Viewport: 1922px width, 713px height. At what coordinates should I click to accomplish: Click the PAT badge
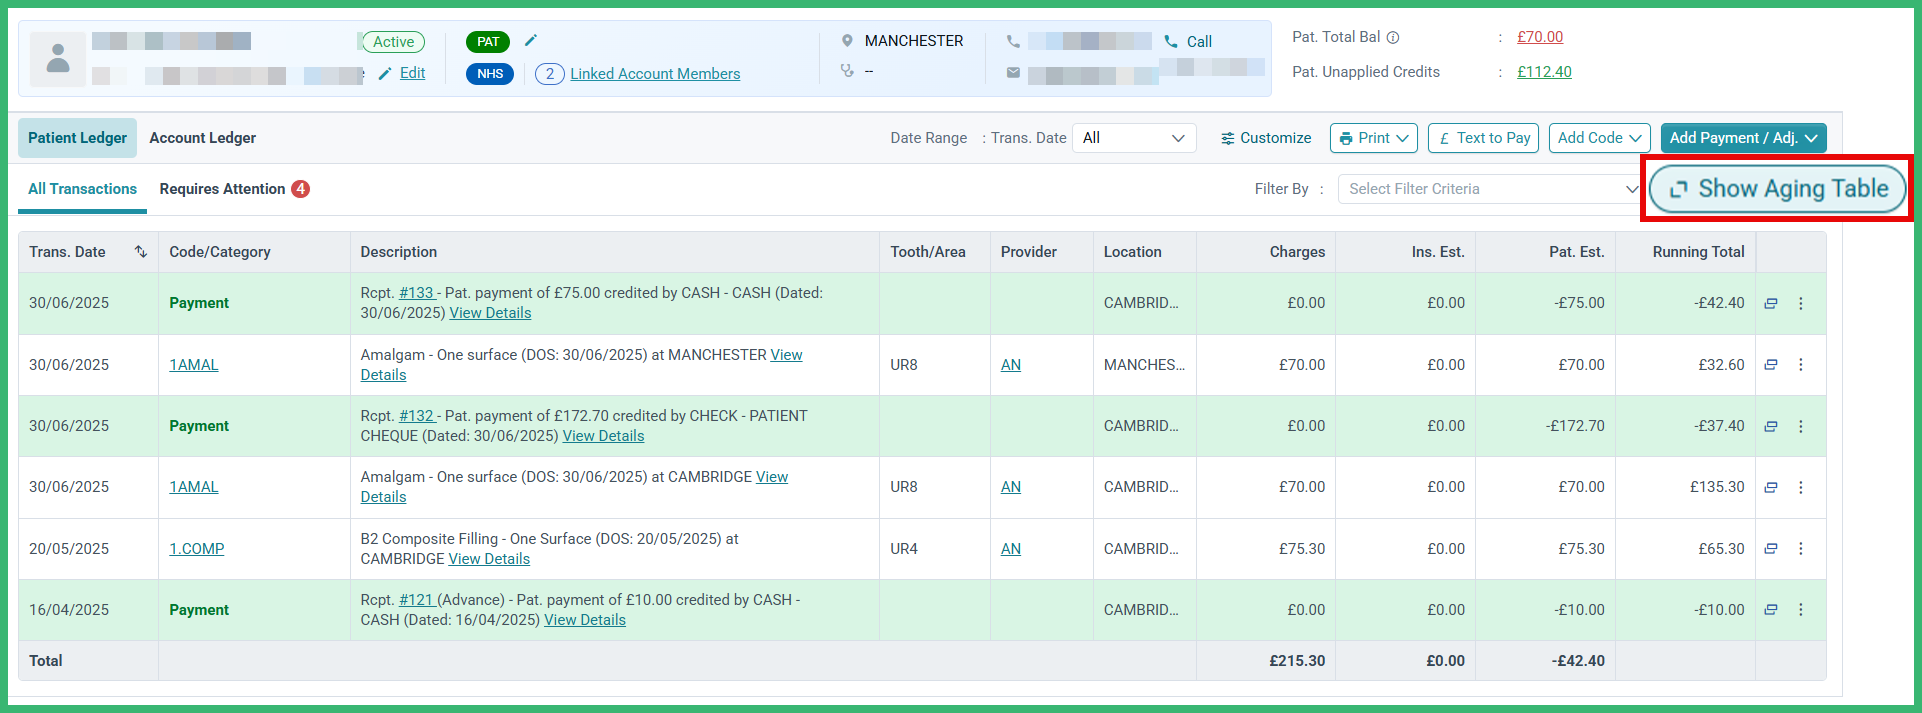pyautogui.click(x=488, y=42)
